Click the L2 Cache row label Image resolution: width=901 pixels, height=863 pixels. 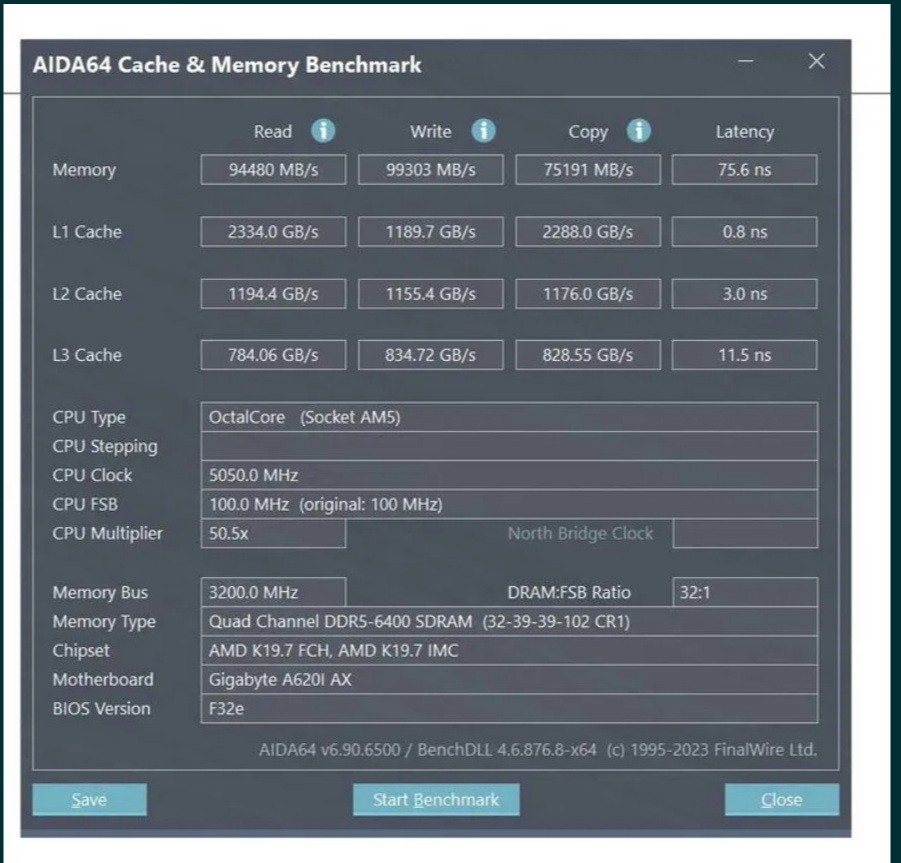(x=87, y=294)
